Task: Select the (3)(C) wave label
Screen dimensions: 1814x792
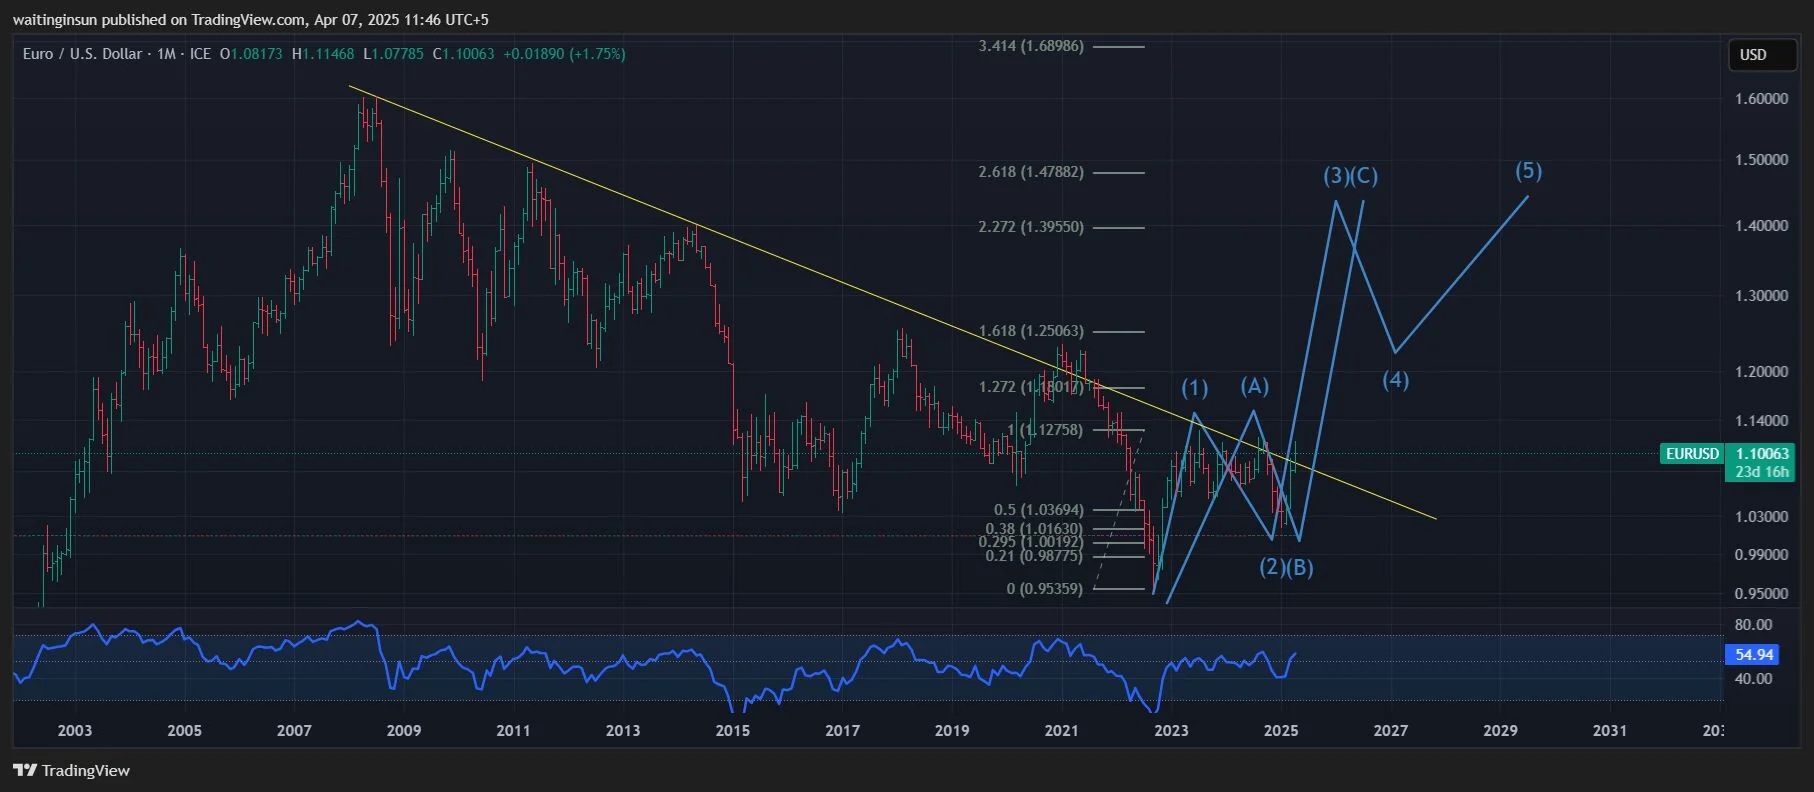Action: pos(1351,176)
